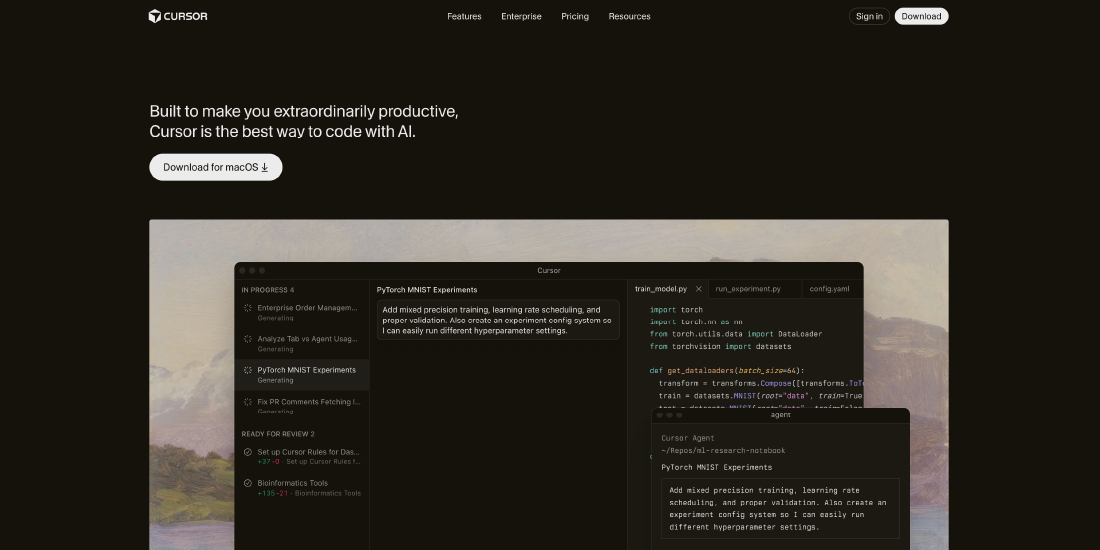Viewport: 1100px width, 550px height.
Task: Click the Download button in the header
Action: pyautogui.click(x=921, y=16)
